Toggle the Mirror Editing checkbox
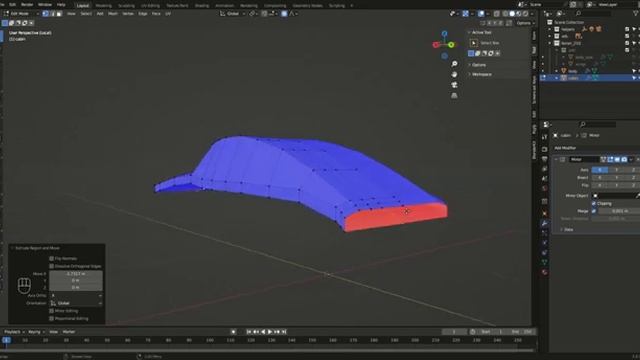640x360 pixels. (51, 311)
